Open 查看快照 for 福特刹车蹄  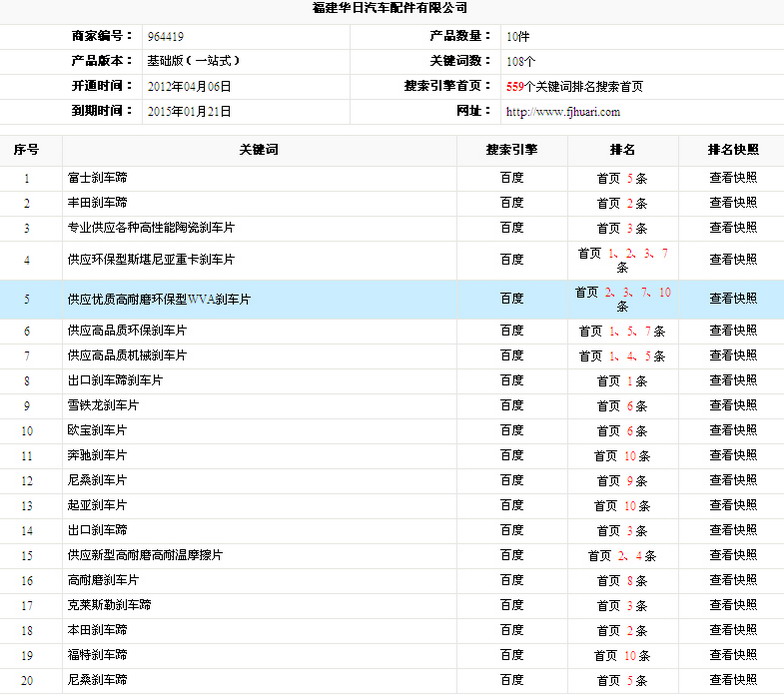(733, 655)
